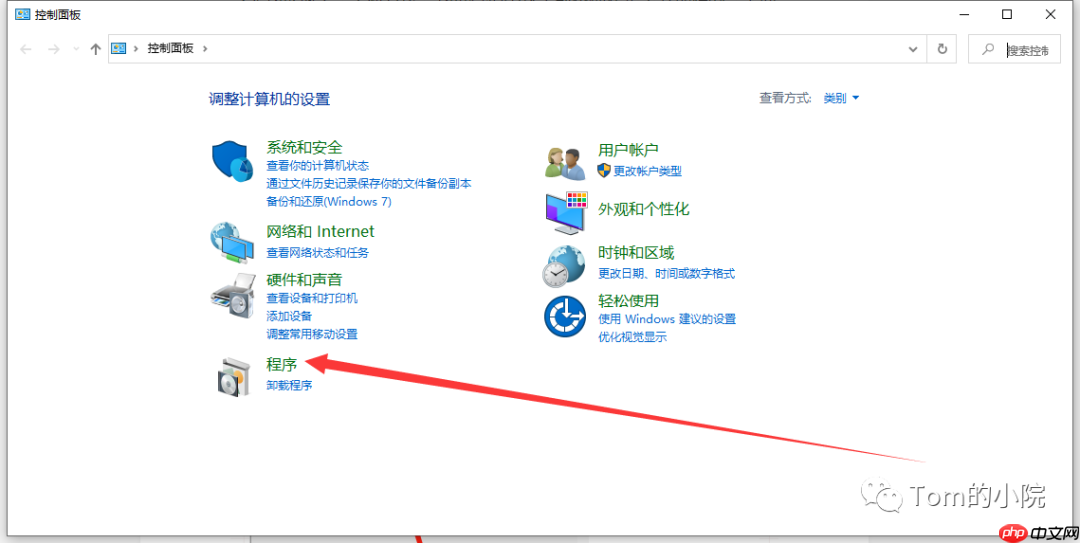Expand chevron before 控制面板 in address bar
1080x543 pixels.
[x=136, y=48]
